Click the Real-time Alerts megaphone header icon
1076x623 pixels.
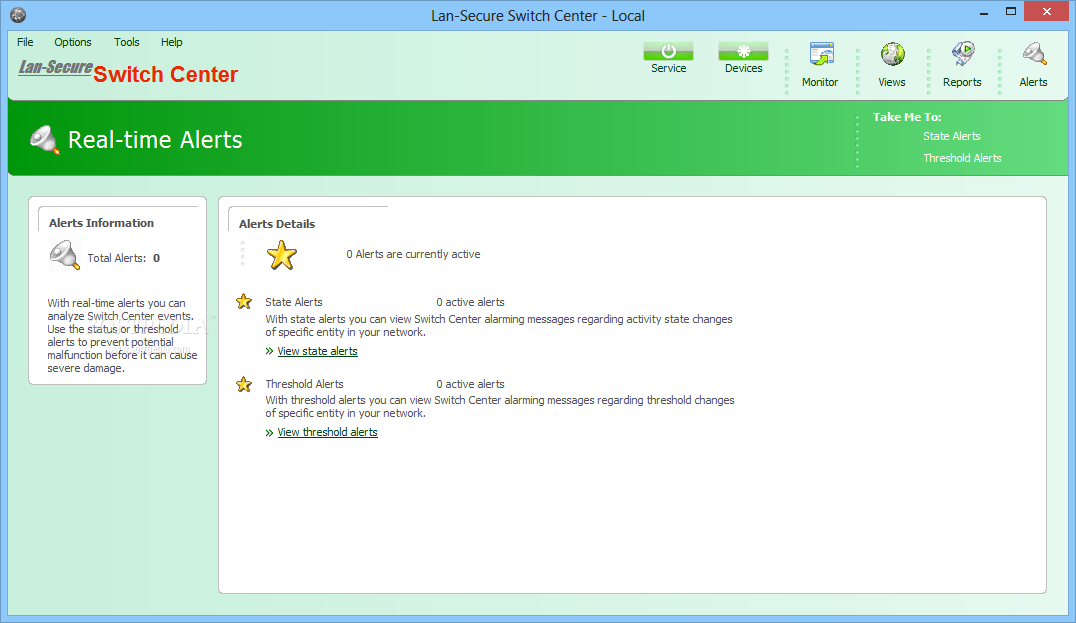point(45,139)
